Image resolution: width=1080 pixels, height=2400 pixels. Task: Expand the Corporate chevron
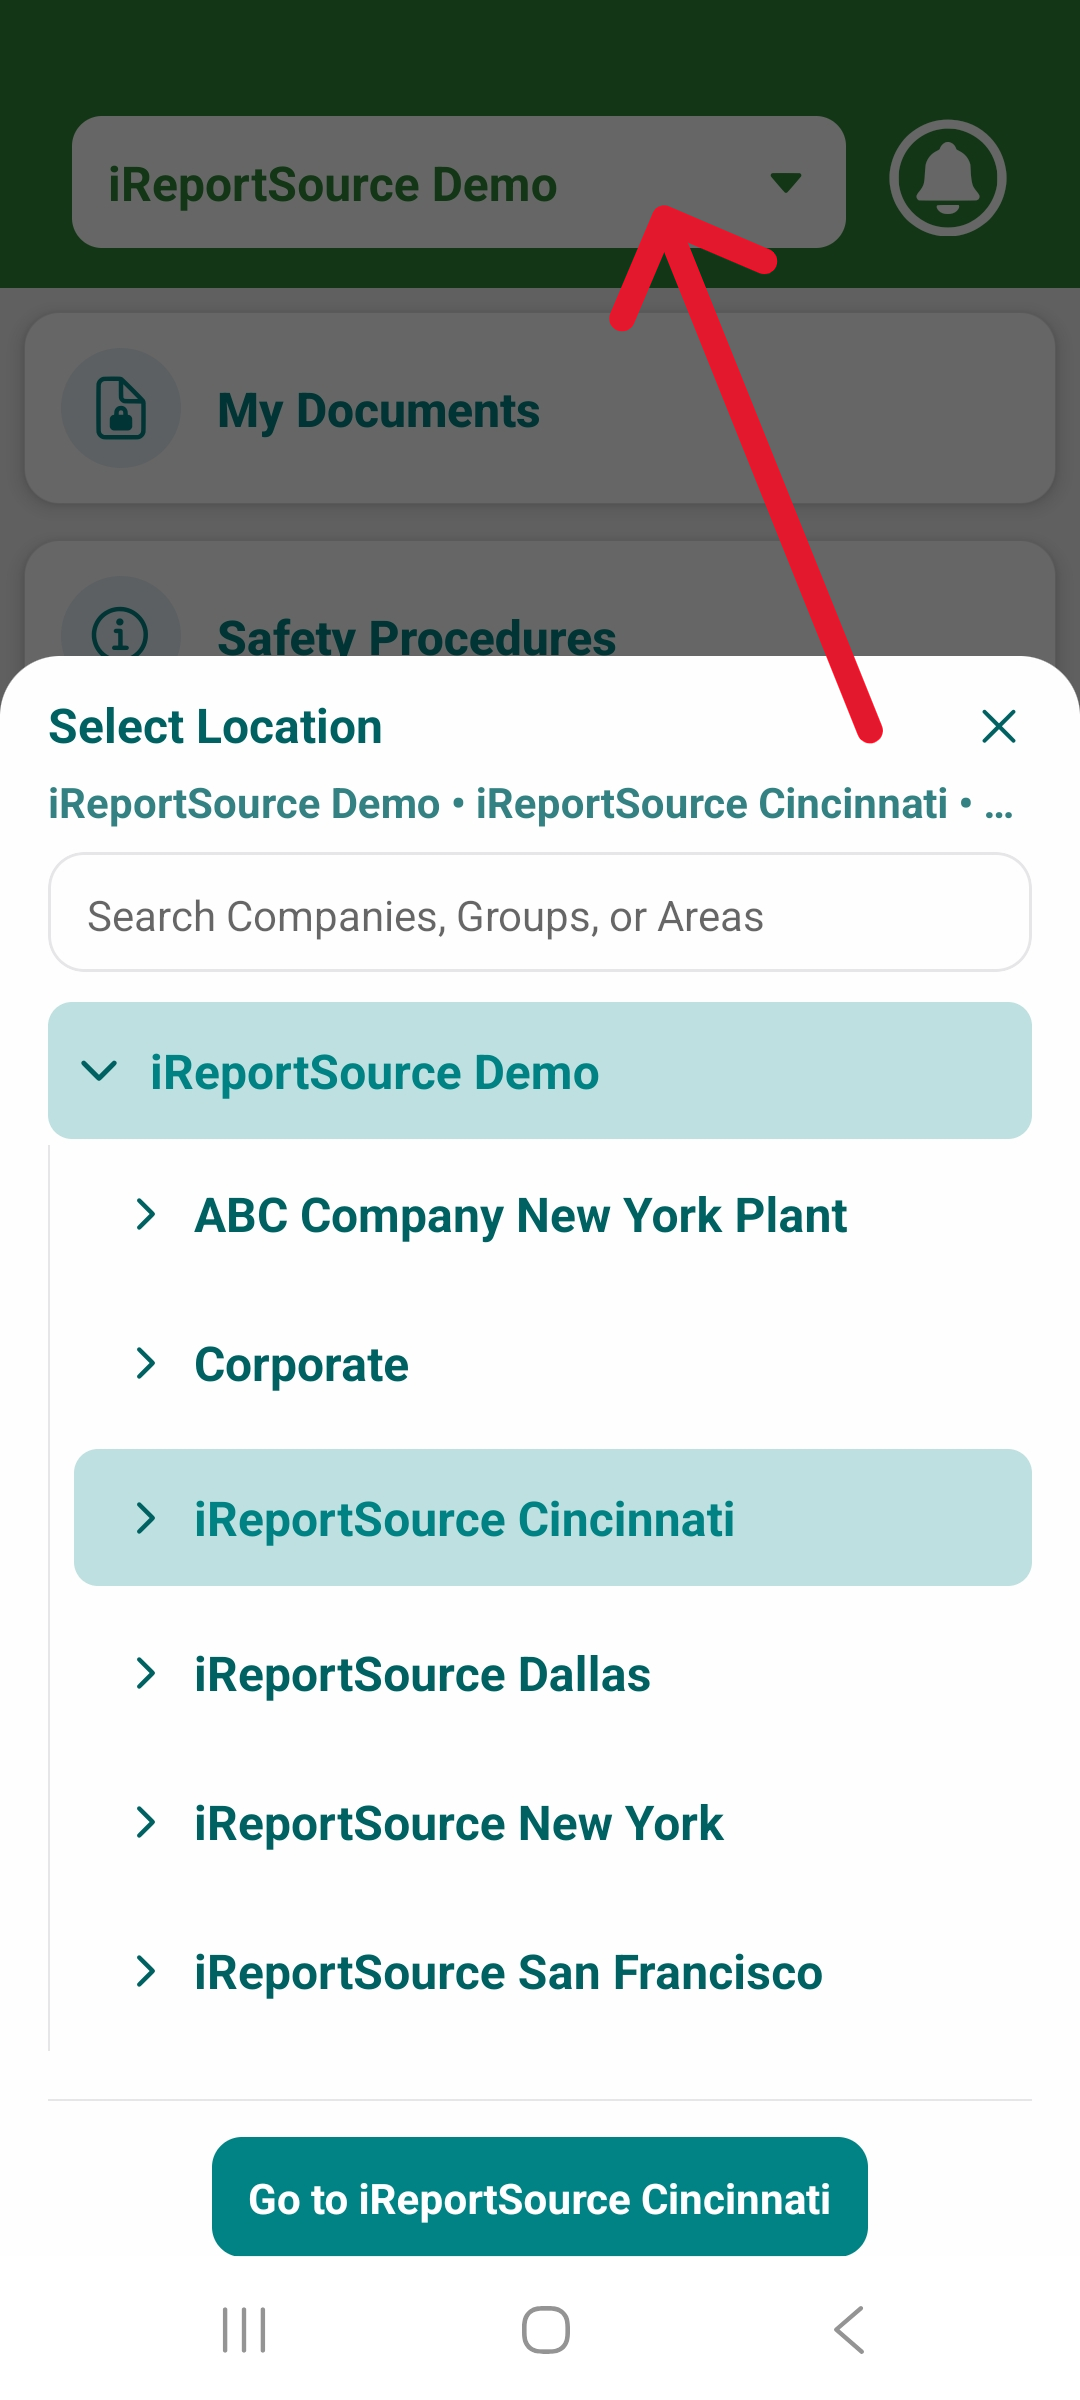(146, 1364)
